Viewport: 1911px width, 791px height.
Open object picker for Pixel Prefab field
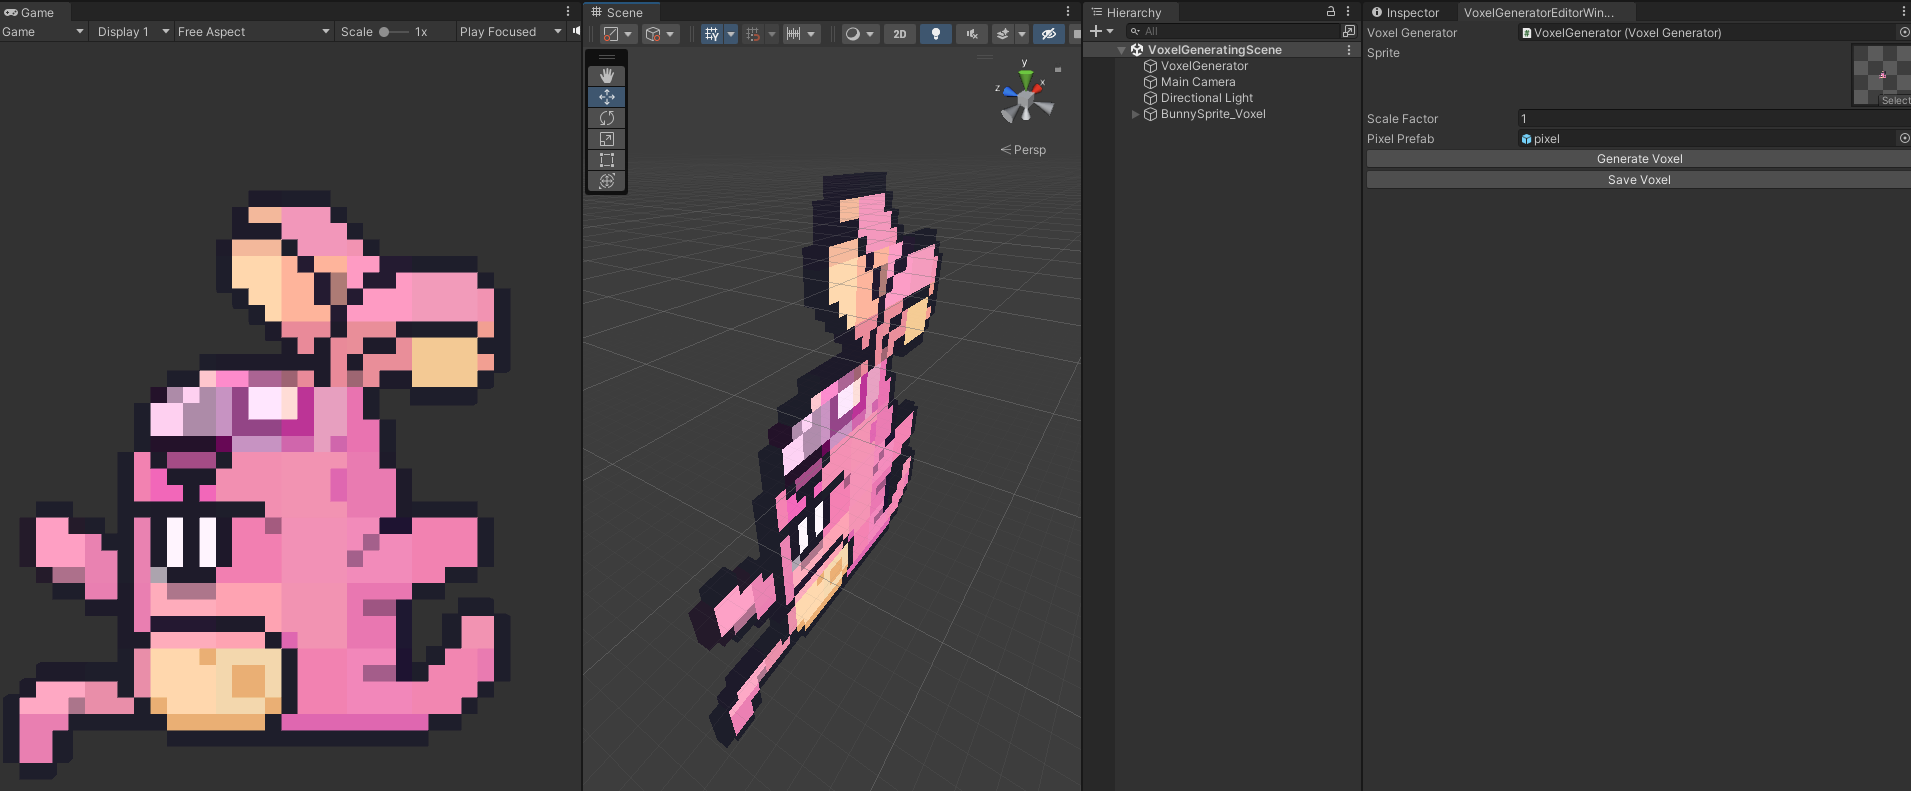(x=1904, y=138)
